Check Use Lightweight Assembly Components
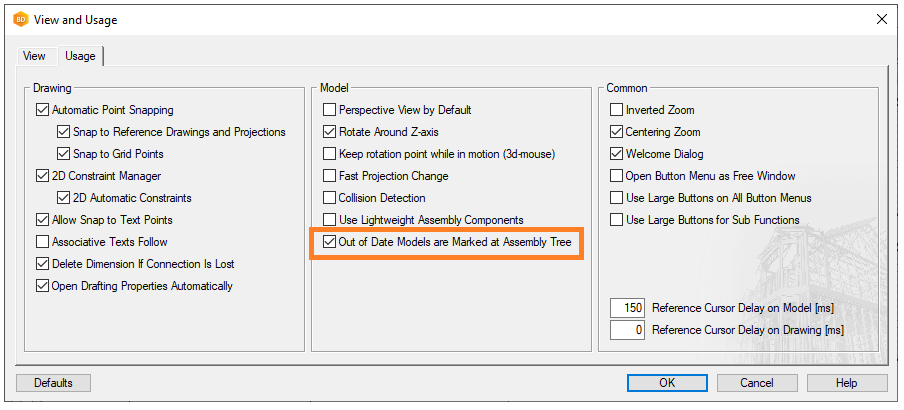This screenshot has height=410, width=904. tap(330, 220)
